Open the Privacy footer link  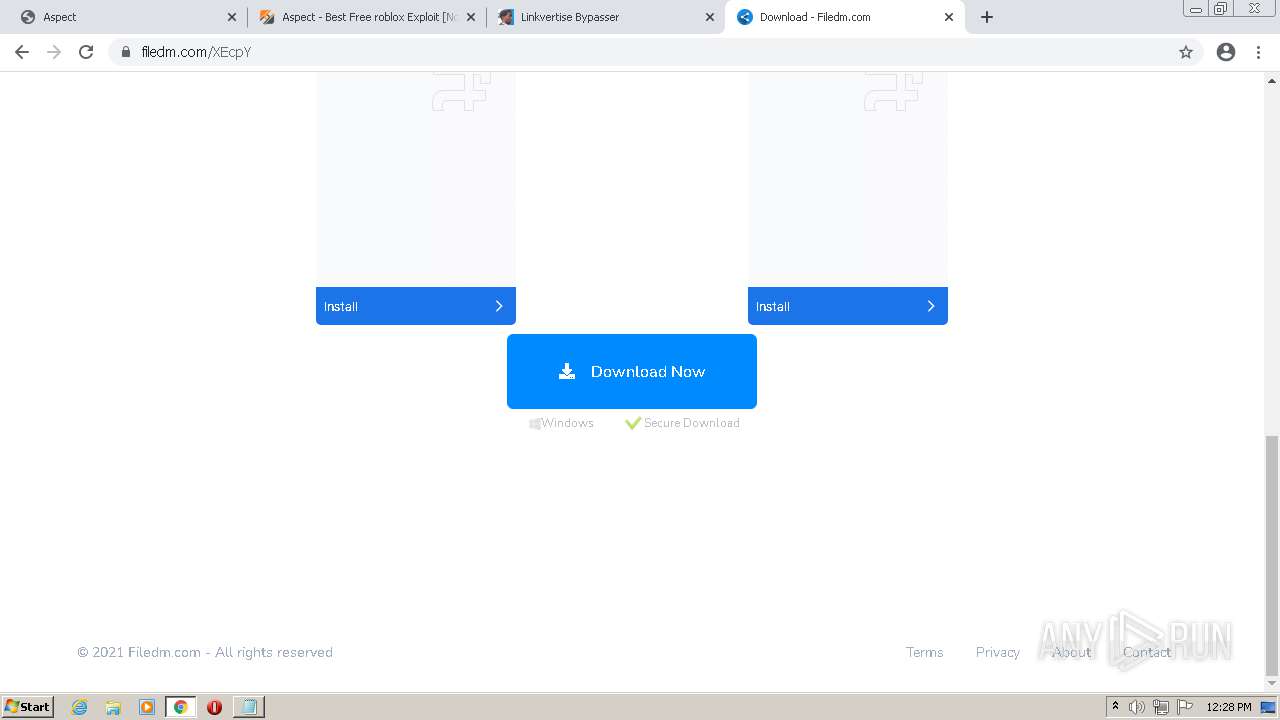tap(998, 652)
